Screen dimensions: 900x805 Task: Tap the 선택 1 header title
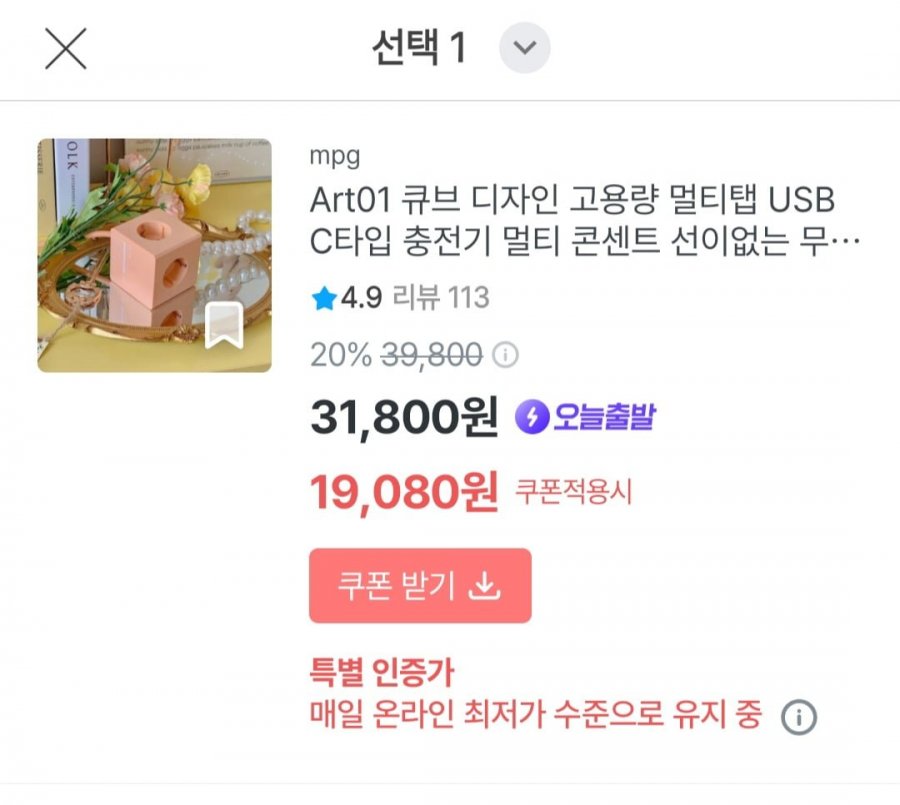click(419, 48)
